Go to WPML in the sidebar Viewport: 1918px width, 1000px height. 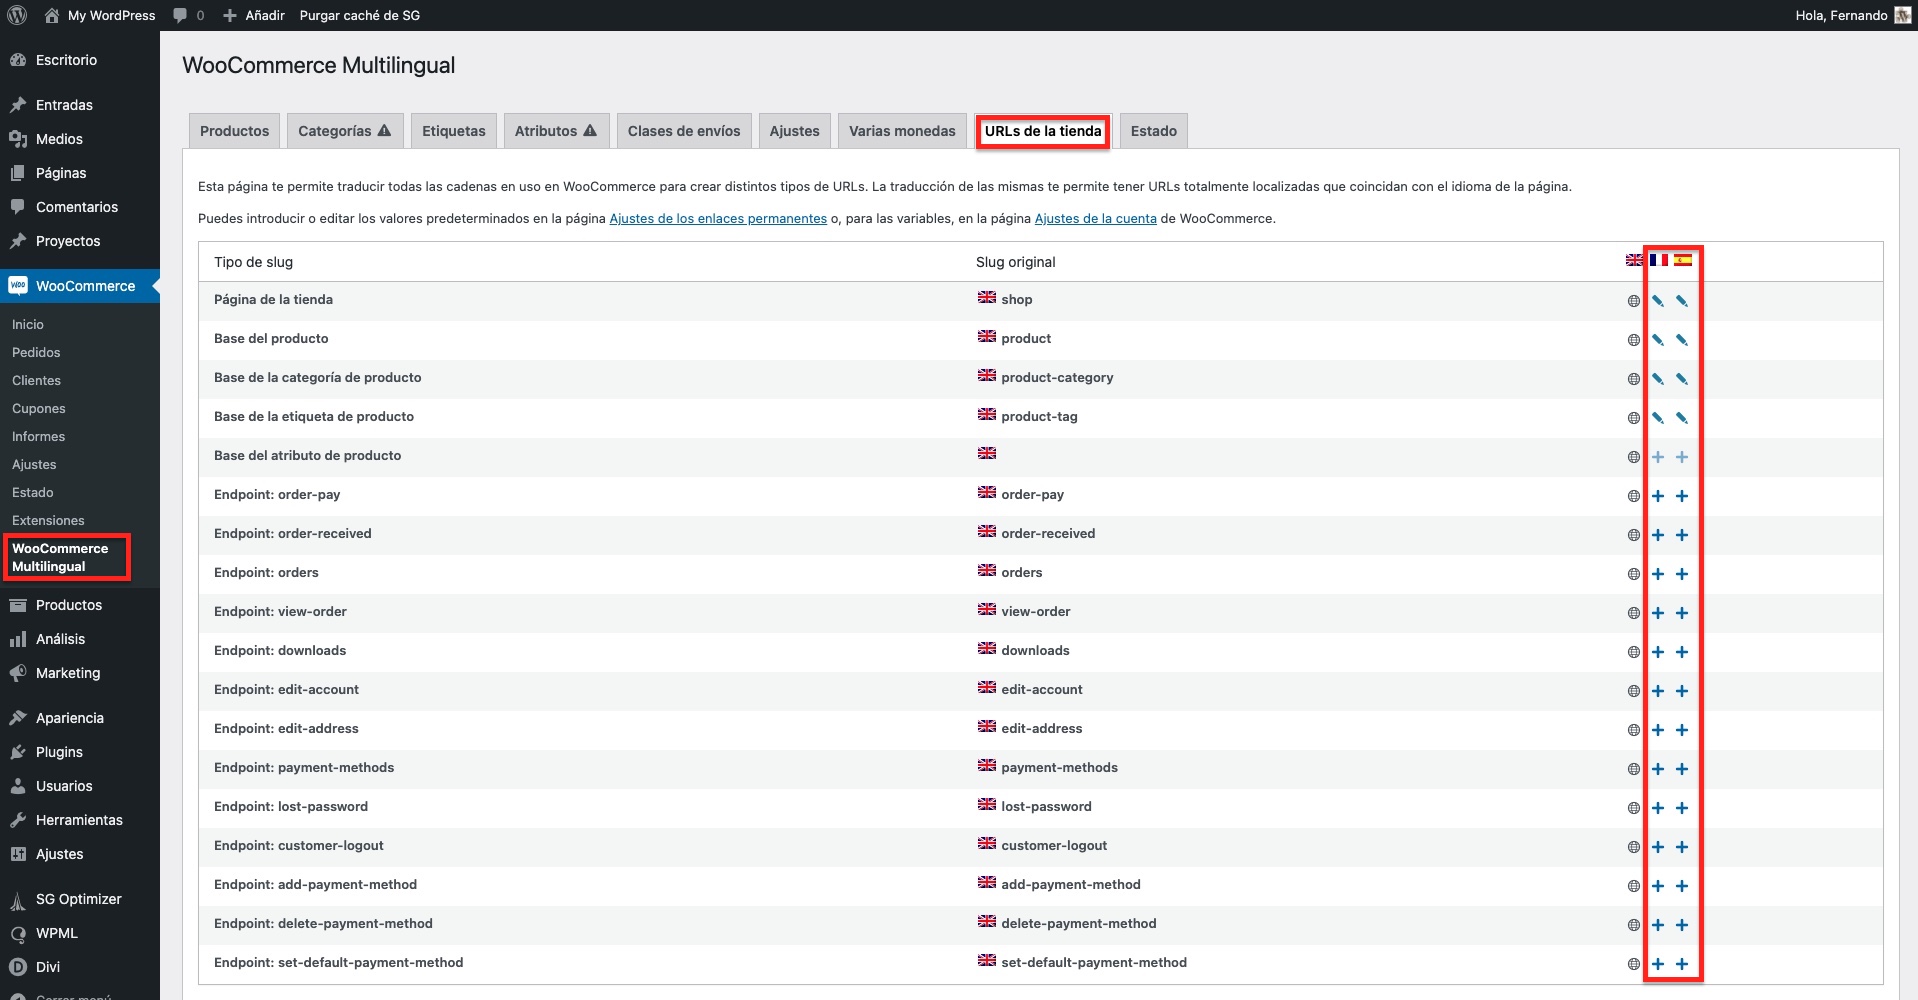click(x=56, y=933)
